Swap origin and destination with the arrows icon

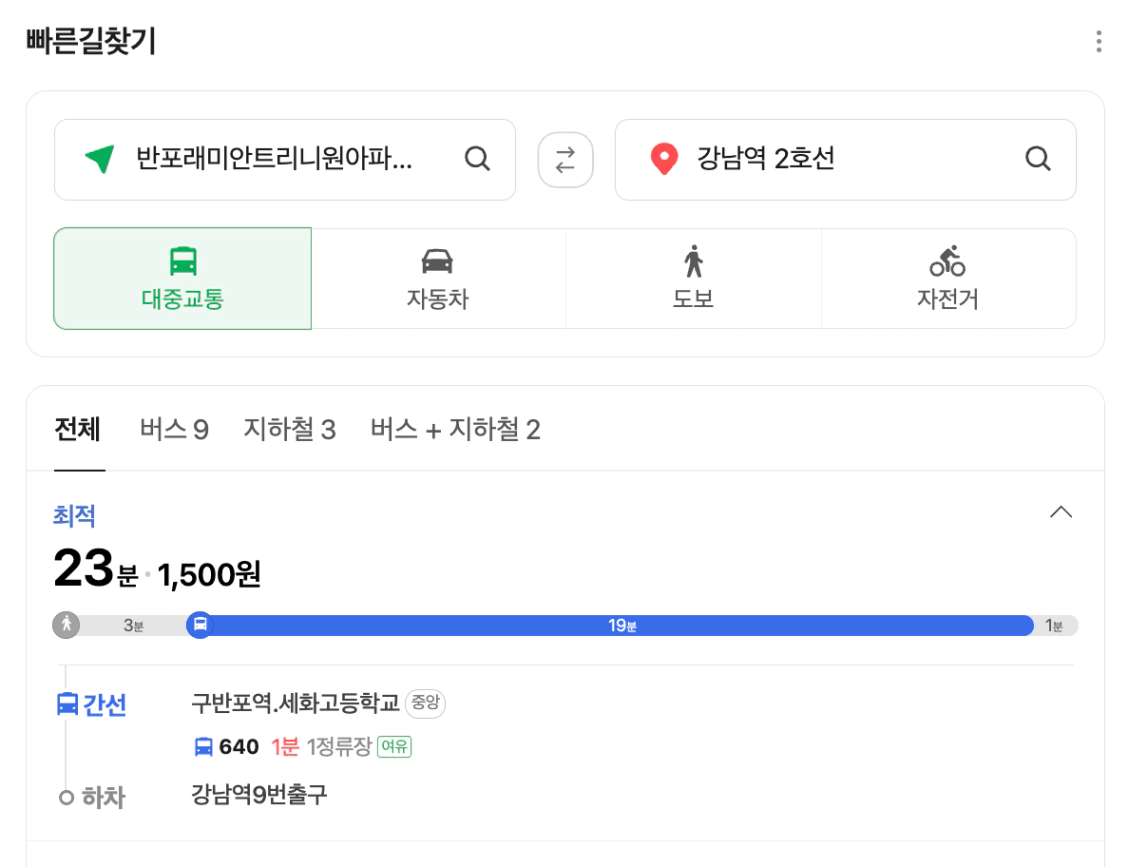tap(565, 160)
